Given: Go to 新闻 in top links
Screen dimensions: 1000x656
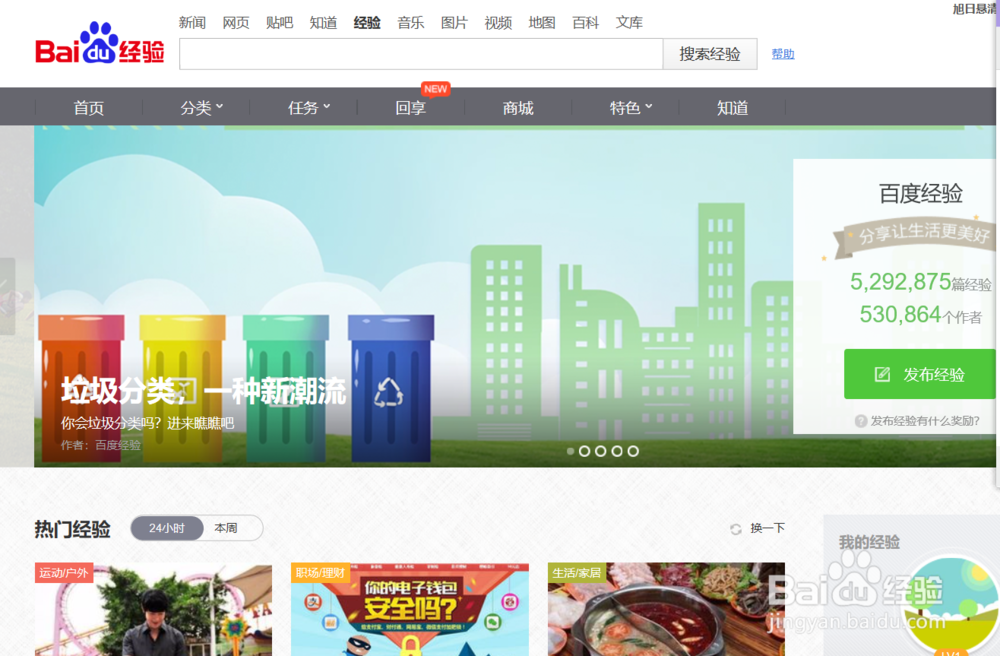Looking at the screenshot, I should click(192, 23).
